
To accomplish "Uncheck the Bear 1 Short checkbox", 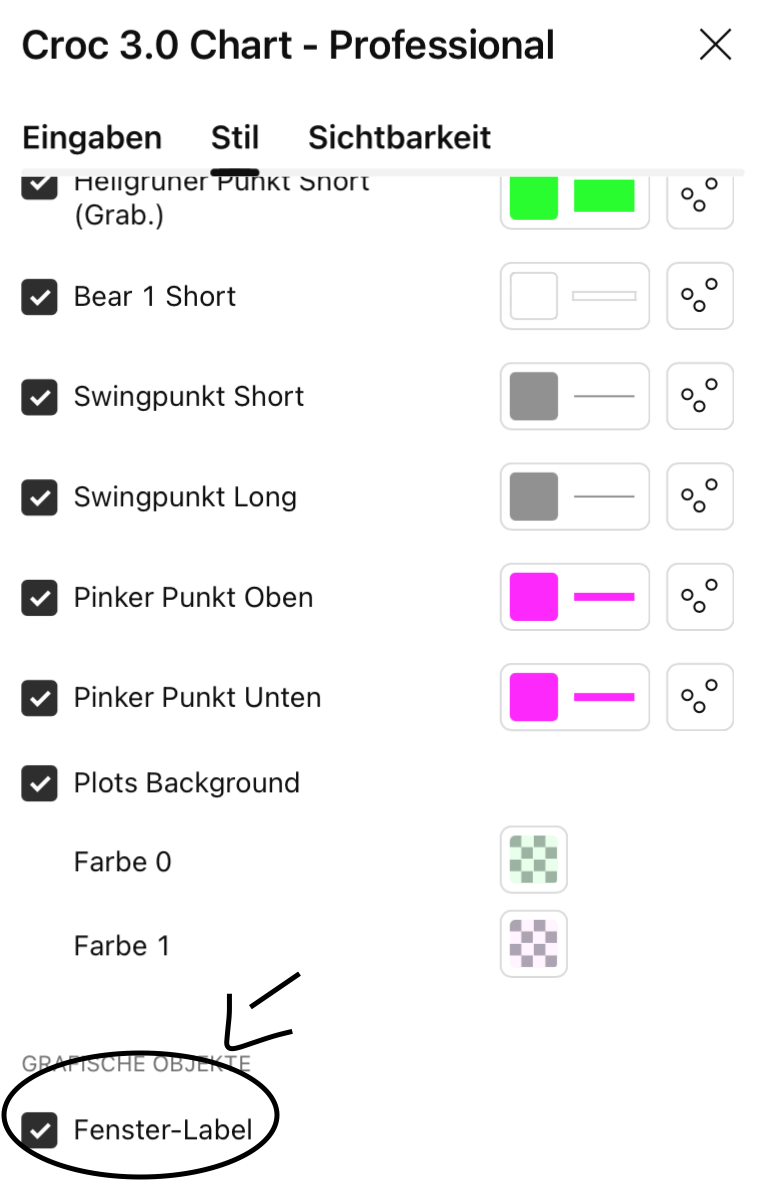I will [39, 297].
